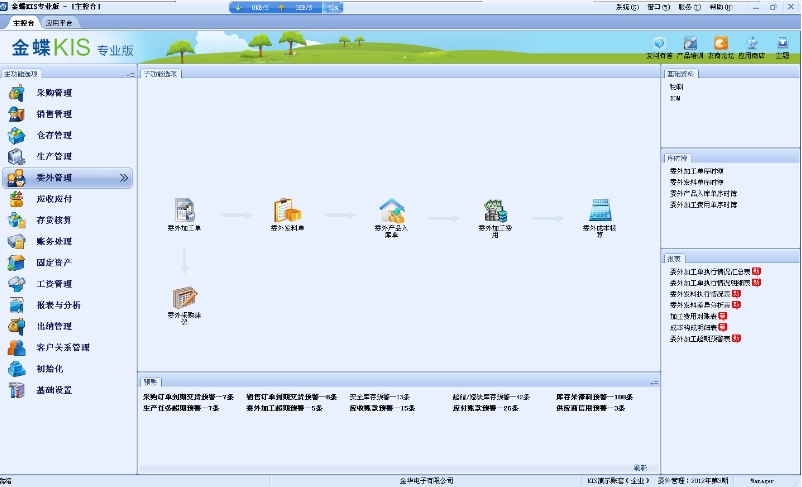Select the 报表 panel tab
Screen dimensions: 802x487
[x=674, y=258]
